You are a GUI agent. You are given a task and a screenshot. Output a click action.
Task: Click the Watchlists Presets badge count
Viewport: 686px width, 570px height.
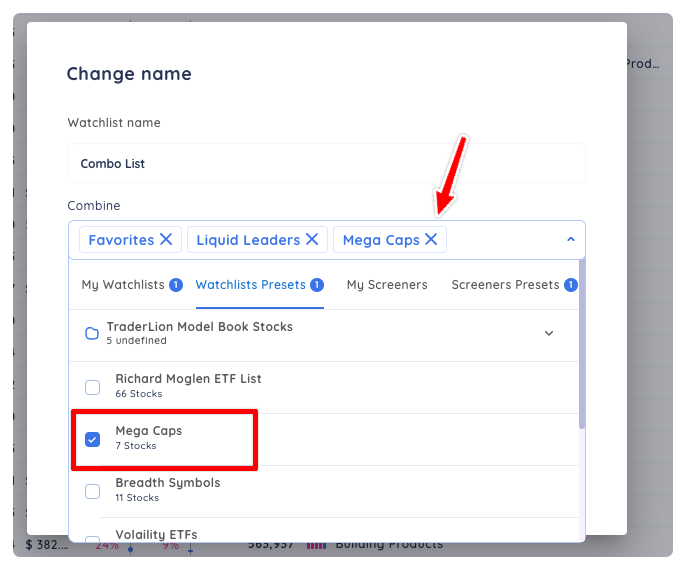point(317,285)
